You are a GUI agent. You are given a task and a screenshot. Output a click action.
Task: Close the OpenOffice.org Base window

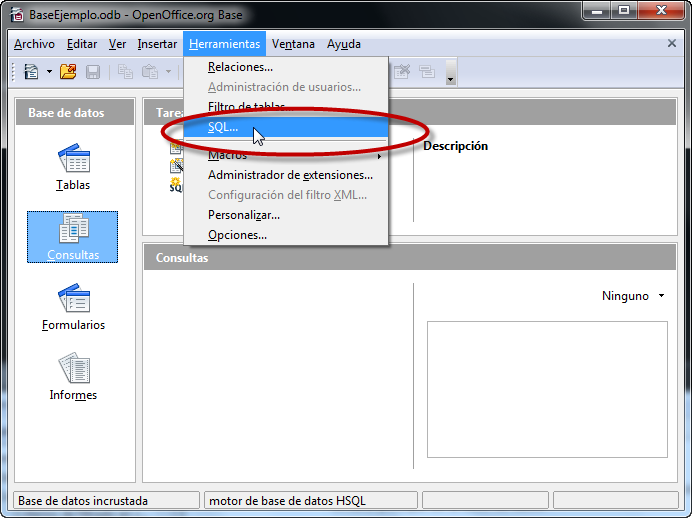(x=661, y=11)
